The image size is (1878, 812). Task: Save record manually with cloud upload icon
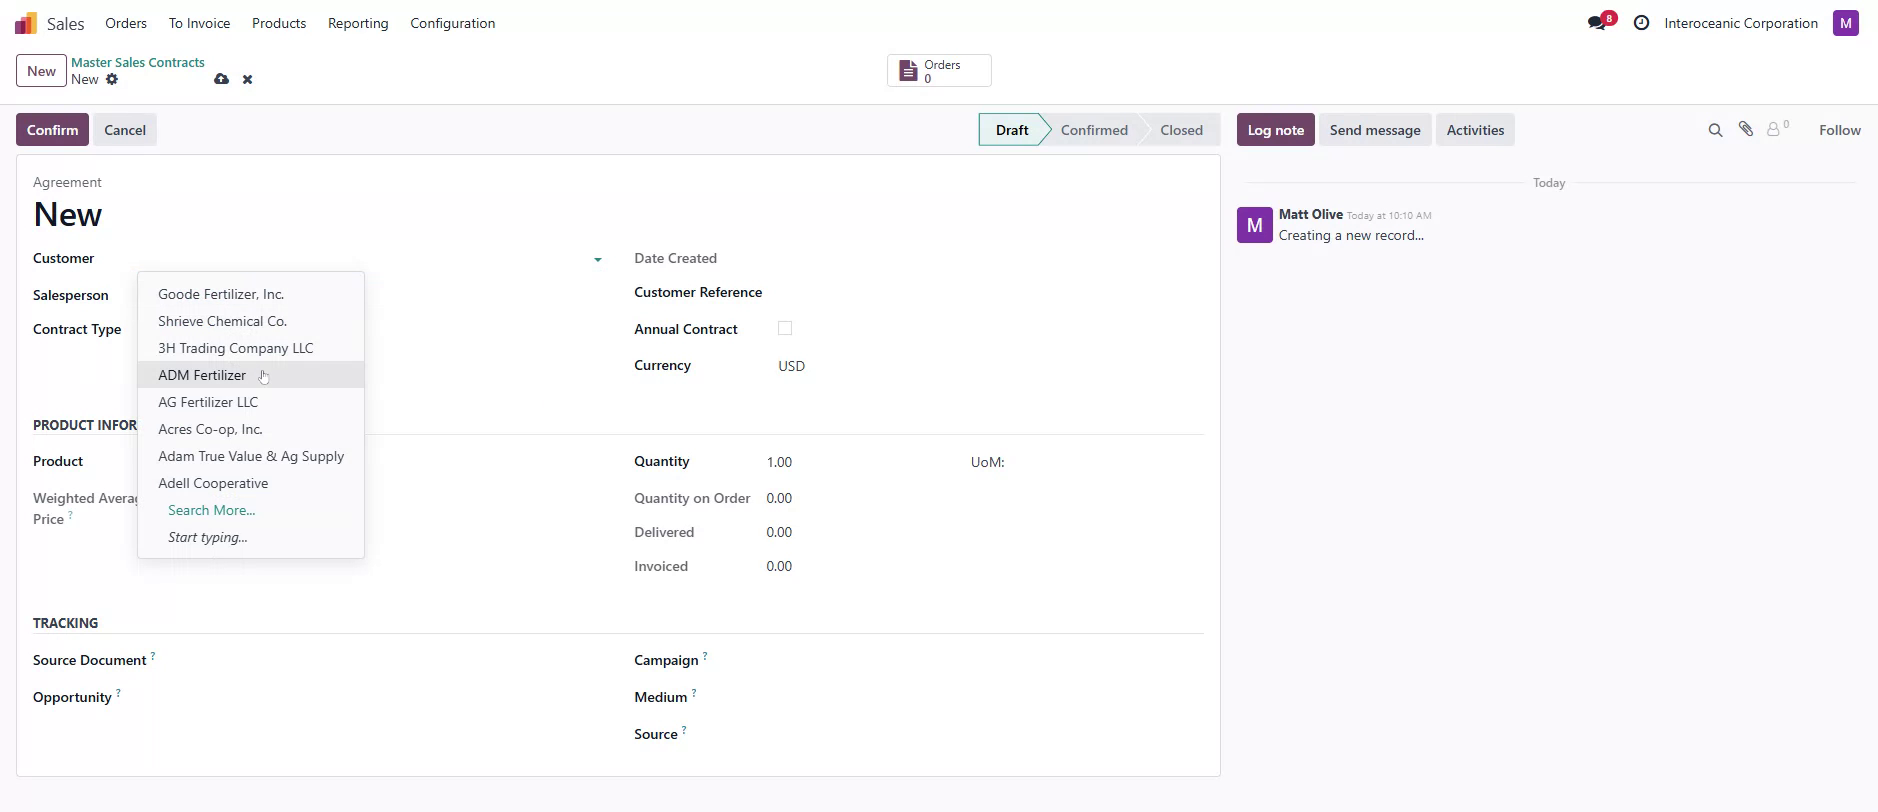point(221,79)
